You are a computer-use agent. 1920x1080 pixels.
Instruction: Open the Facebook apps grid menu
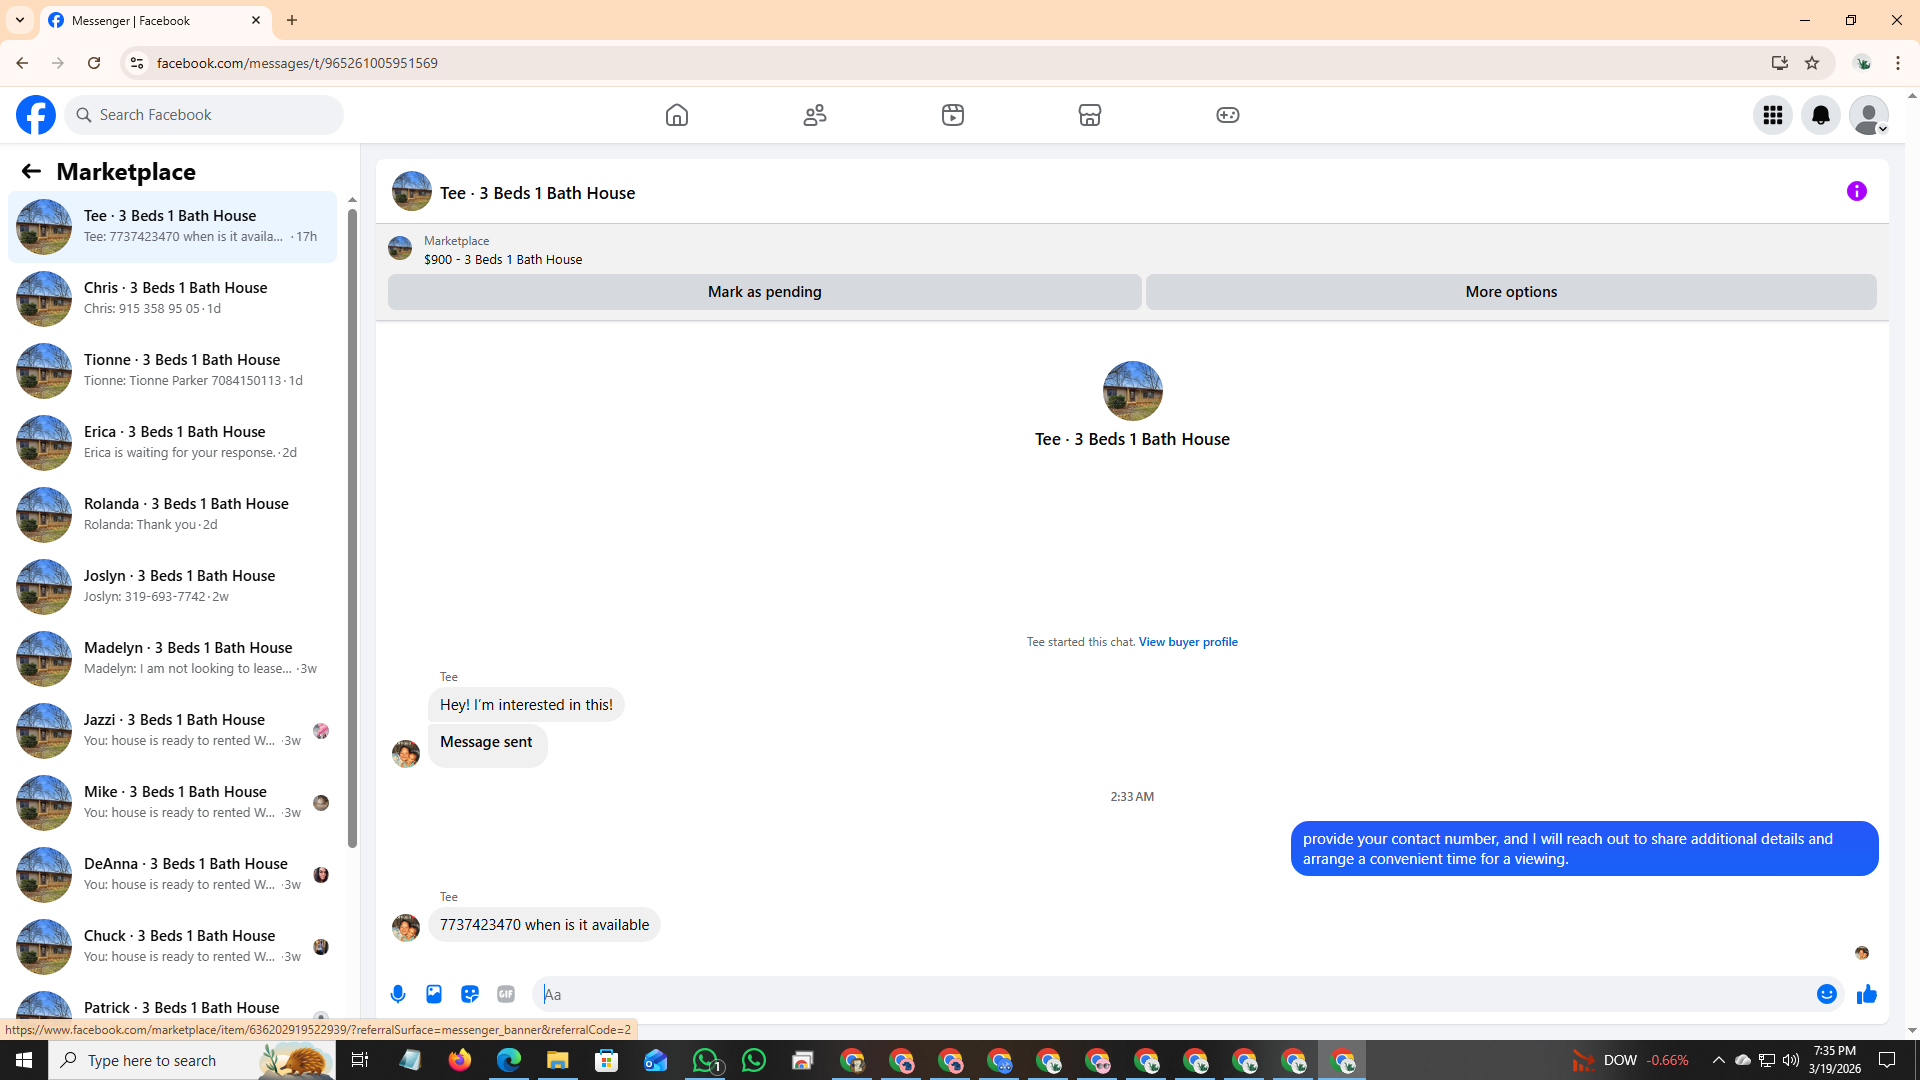[x=1772, y=115]
